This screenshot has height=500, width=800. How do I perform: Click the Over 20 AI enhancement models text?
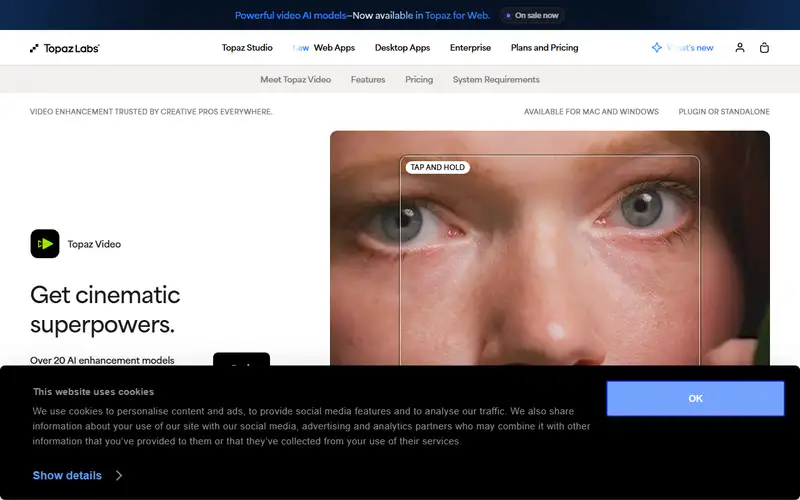point(102,360)
